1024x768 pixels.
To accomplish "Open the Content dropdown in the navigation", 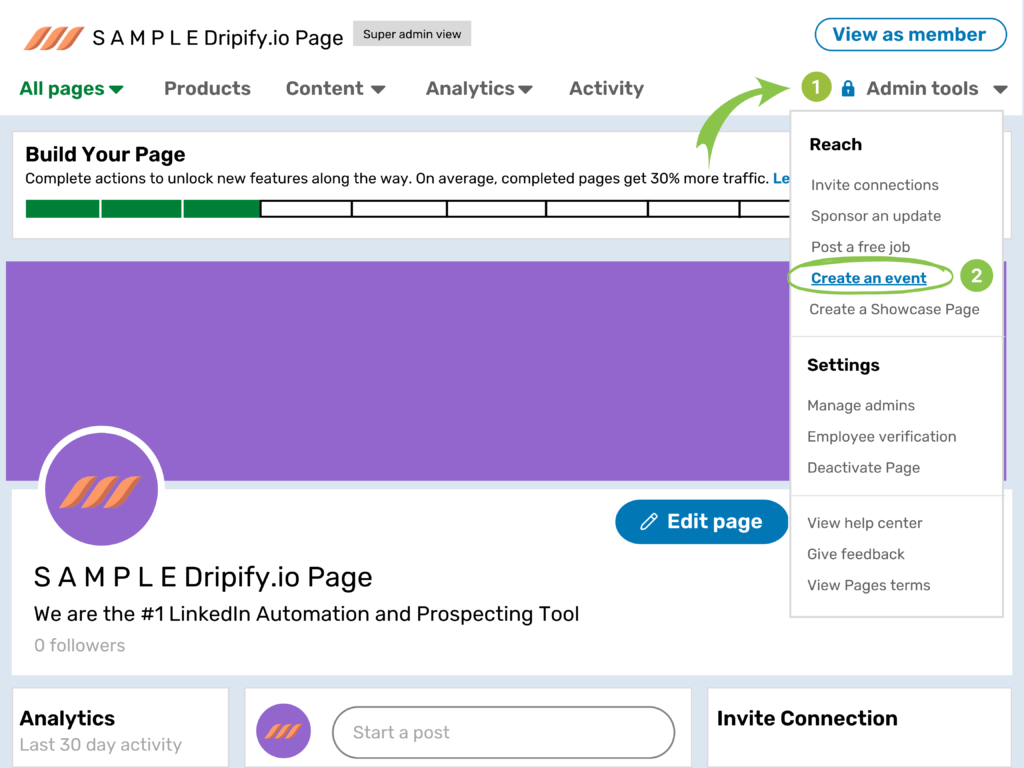I will (335, 88).
